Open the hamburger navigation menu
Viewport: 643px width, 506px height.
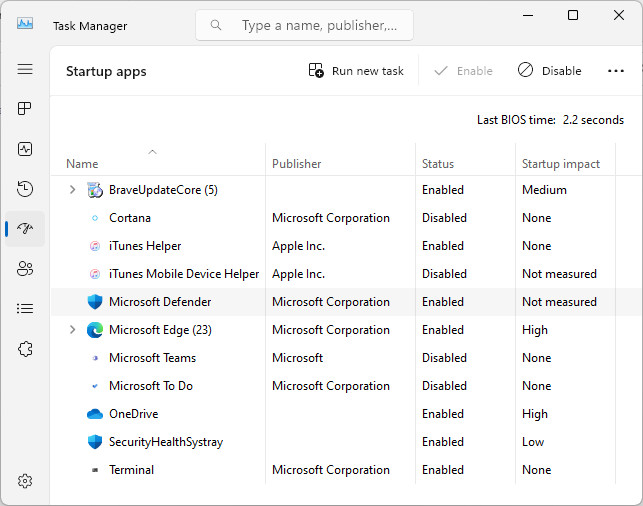[25, 69]
